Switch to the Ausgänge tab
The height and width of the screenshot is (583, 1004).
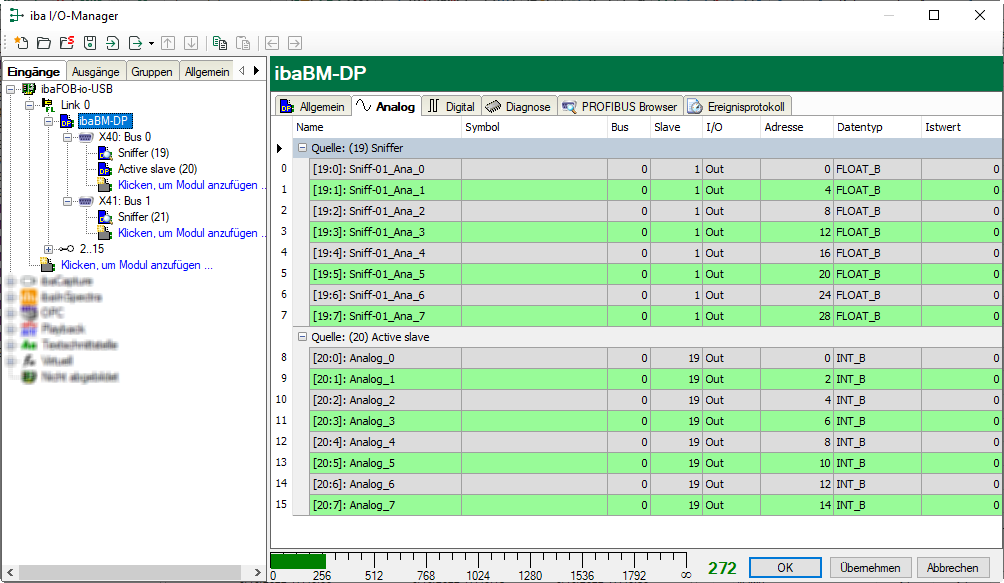tap(96, 72)
